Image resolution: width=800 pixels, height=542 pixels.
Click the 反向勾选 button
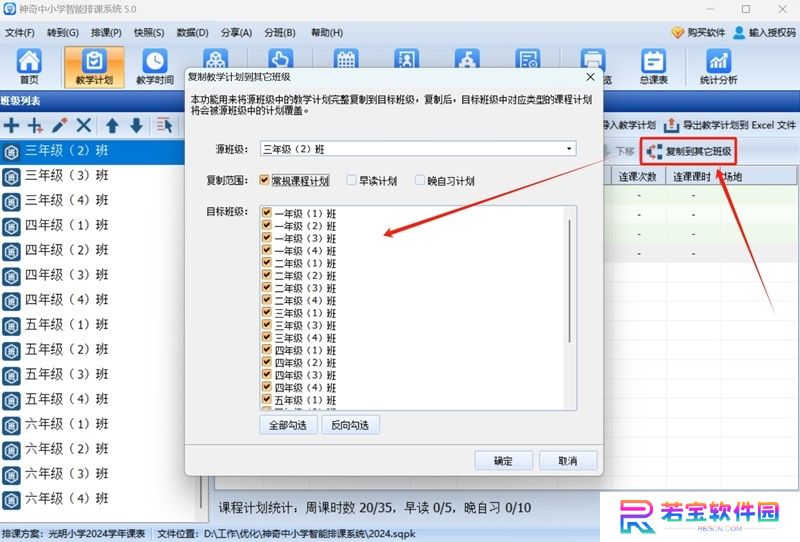click(x=351, y=425)
